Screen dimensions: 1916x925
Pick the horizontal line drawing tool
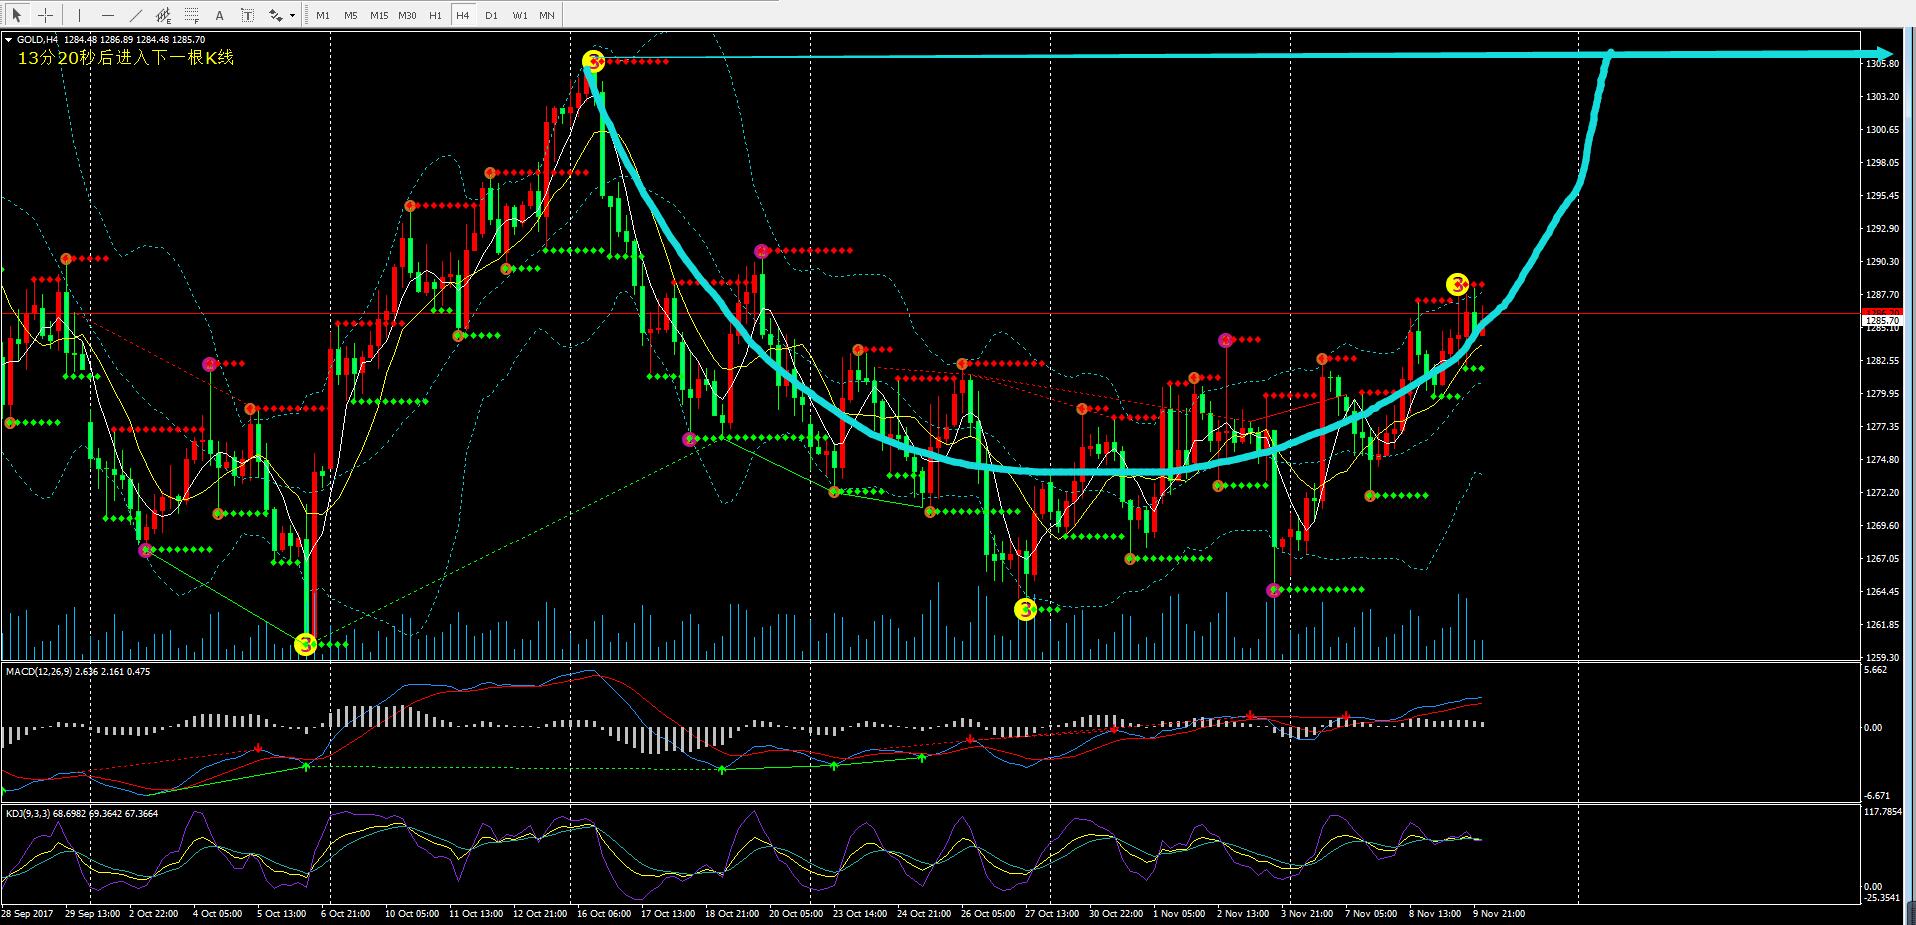(x=108, y=15)
